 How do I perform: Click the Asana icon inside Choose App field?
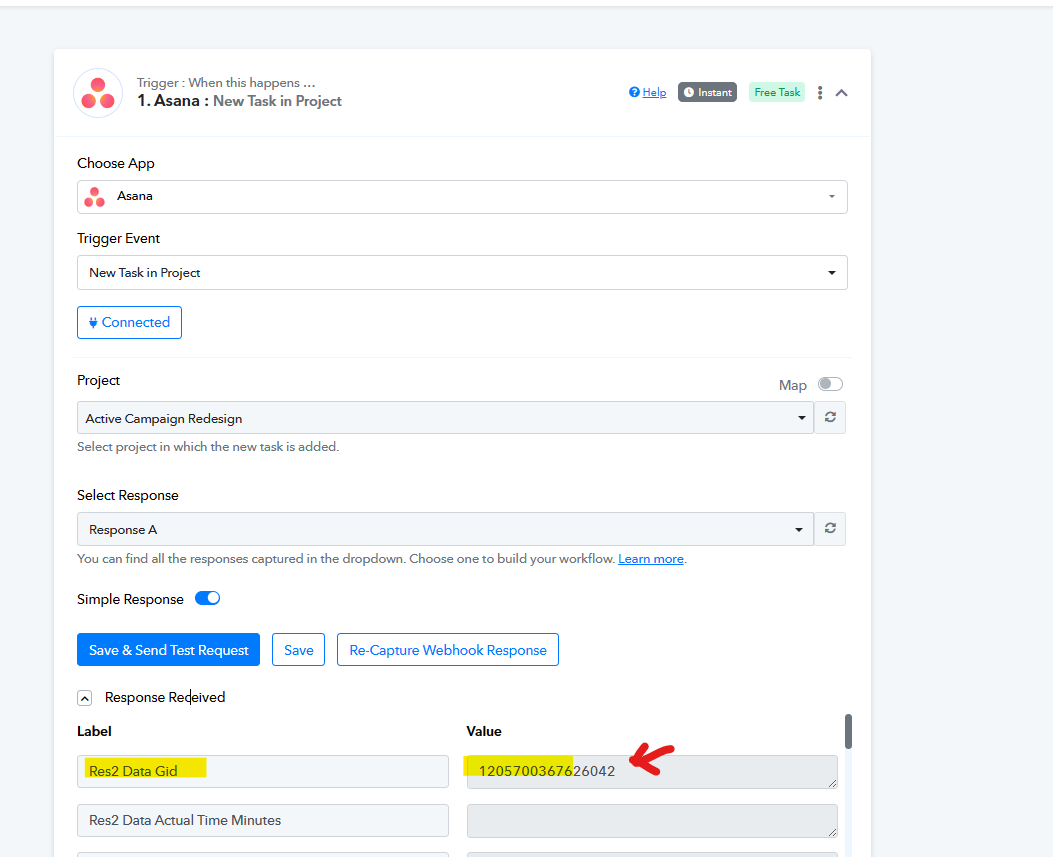(x=95, y=197)
